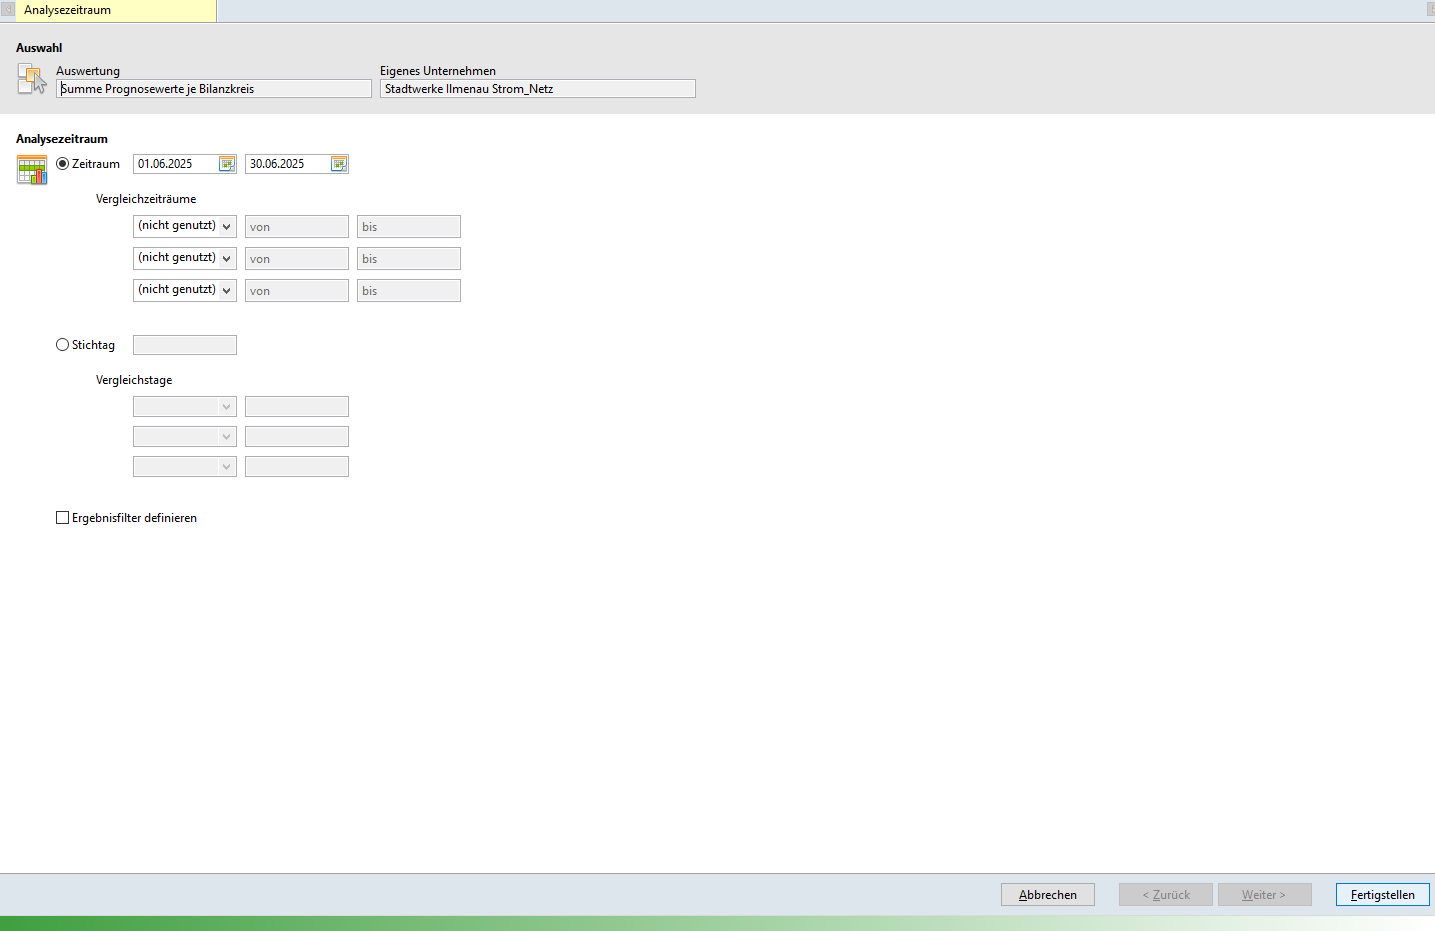Click the Stichtag date input field
Screen dimensions: 1435x931
pos(185,345)
